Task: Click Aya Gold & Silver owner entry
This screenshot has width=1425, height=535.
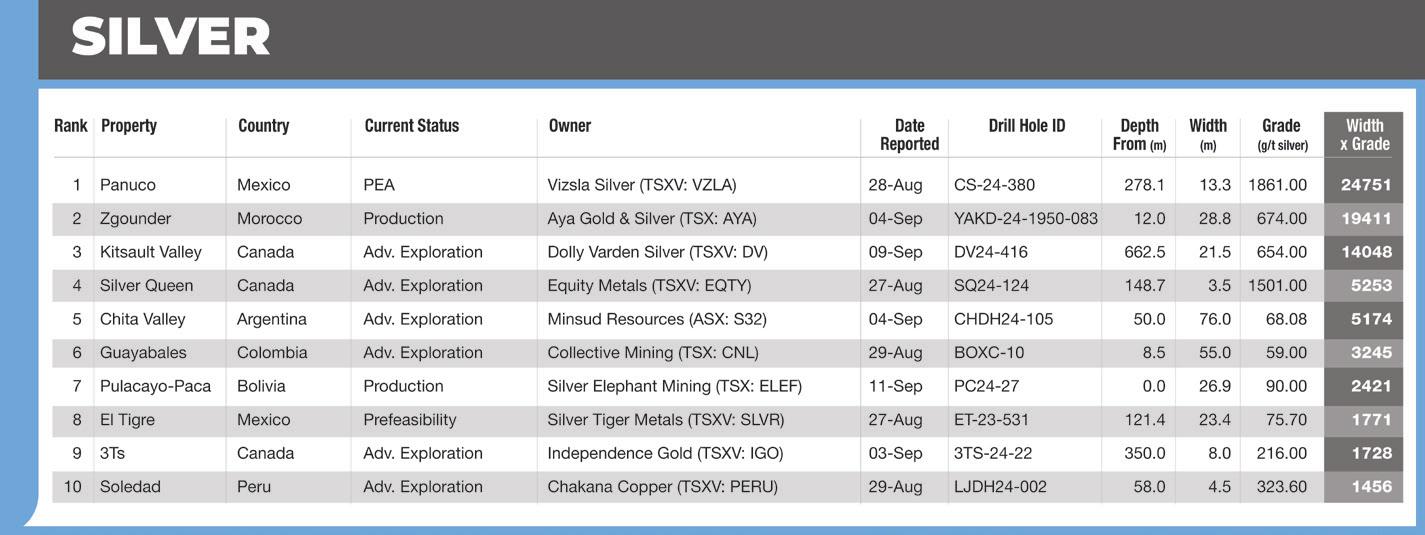Action: coord(651,219)
